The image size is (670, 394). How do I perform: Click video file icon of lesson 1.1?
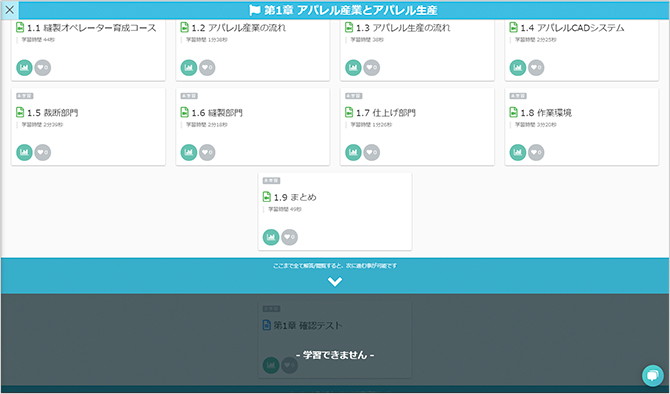pyautogui.click(x=20, y=27)
